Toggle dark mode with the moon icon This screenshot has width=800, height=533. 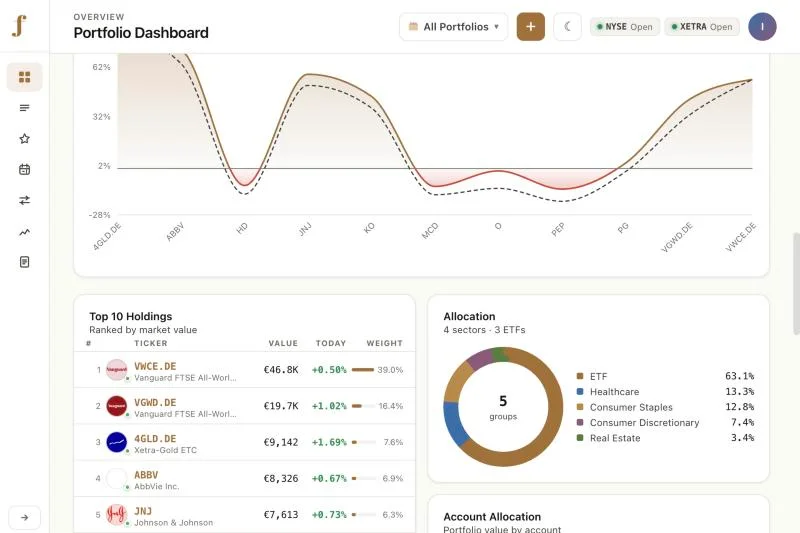click(567, 27)
